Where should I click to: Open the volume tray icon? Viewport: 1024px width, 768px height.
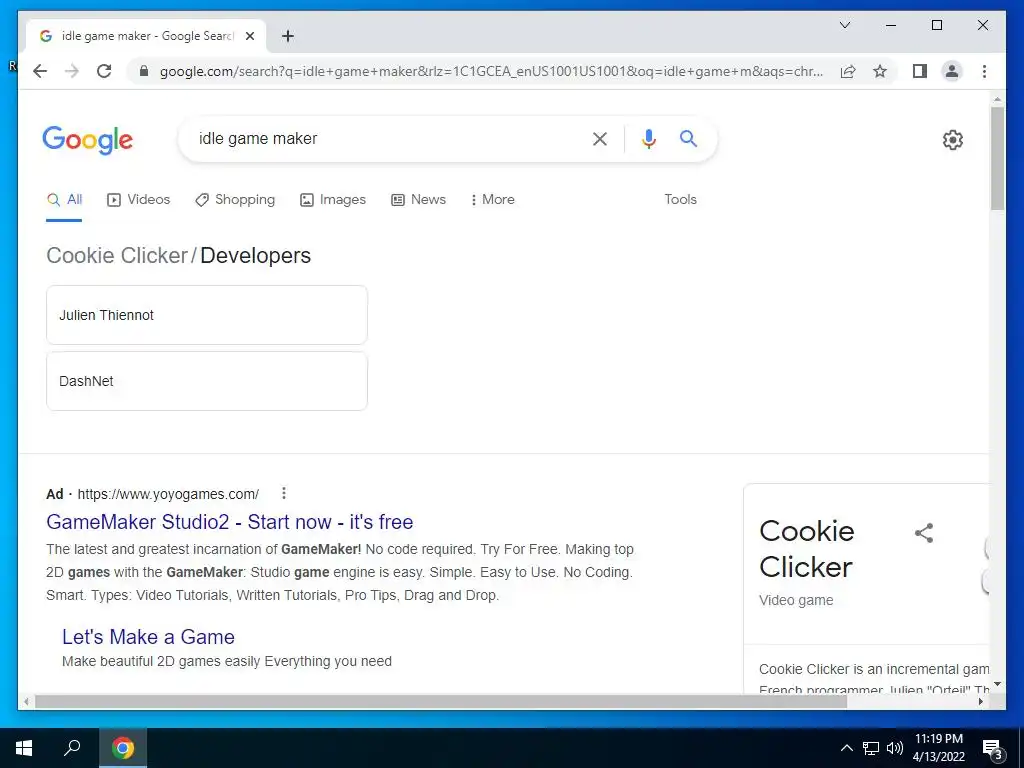895,748
